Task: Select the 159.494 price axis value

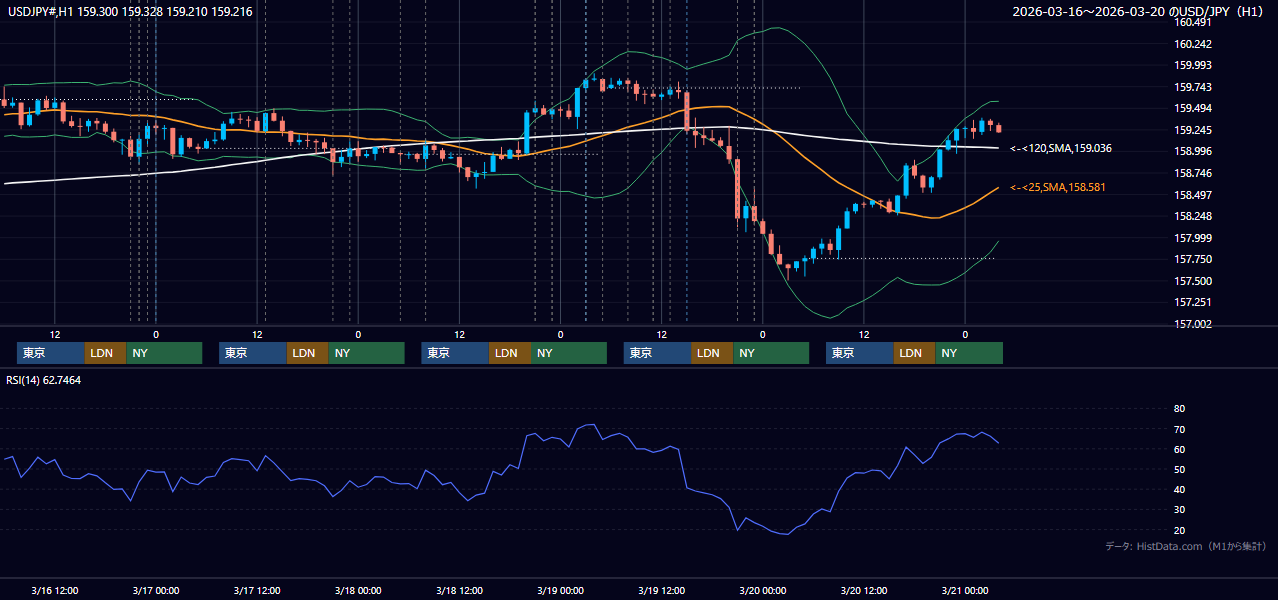Action: 1193,108
